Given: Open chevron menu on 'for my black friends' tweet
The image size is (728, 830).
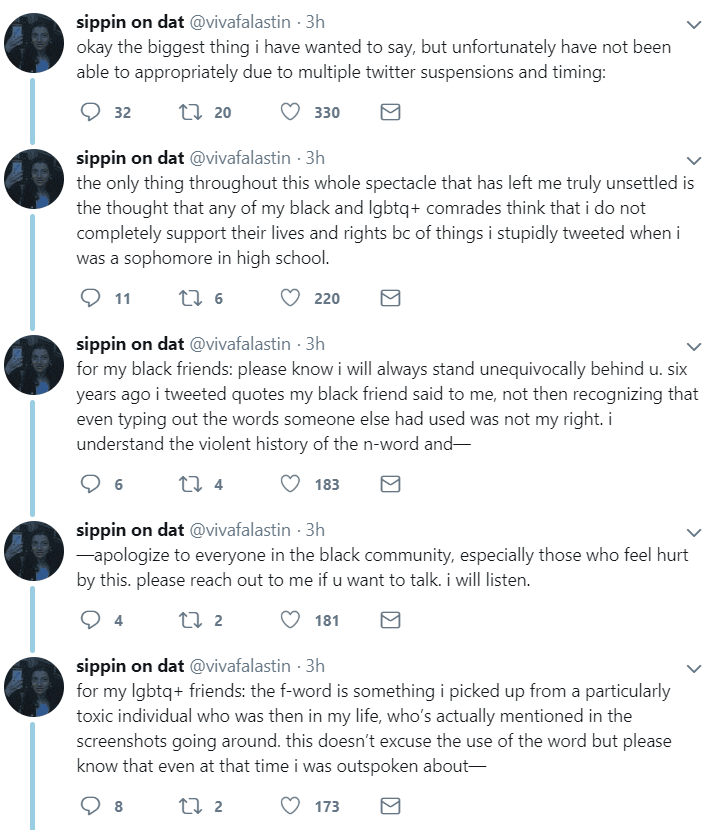Looking at the screenshot, I should click(694, 347).
